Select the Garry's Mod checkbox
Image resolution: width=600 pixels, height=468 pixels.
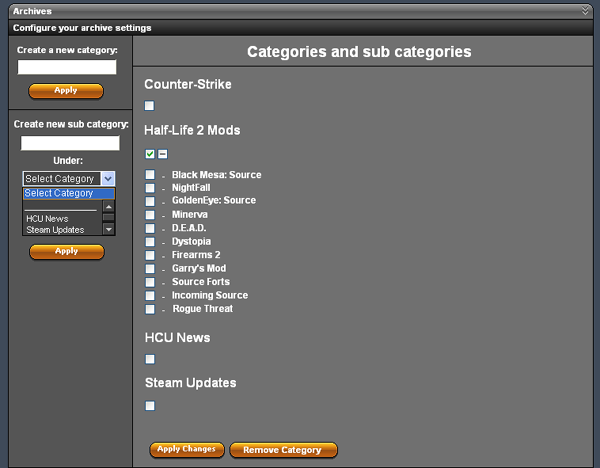pyautogui.click(x=150, y=268)
